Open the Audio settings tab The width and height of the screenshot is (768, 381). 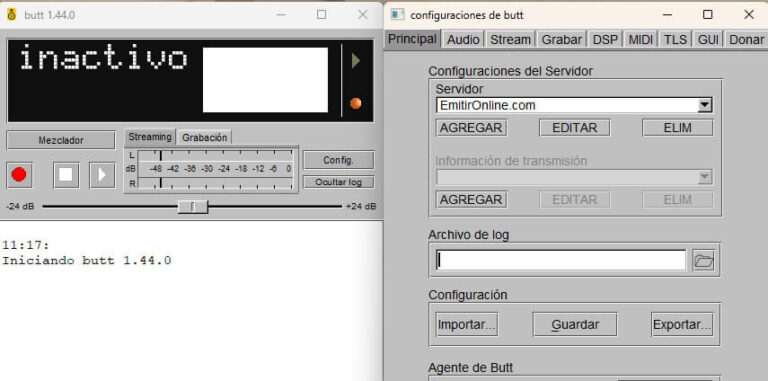click(x=463, y=40)
